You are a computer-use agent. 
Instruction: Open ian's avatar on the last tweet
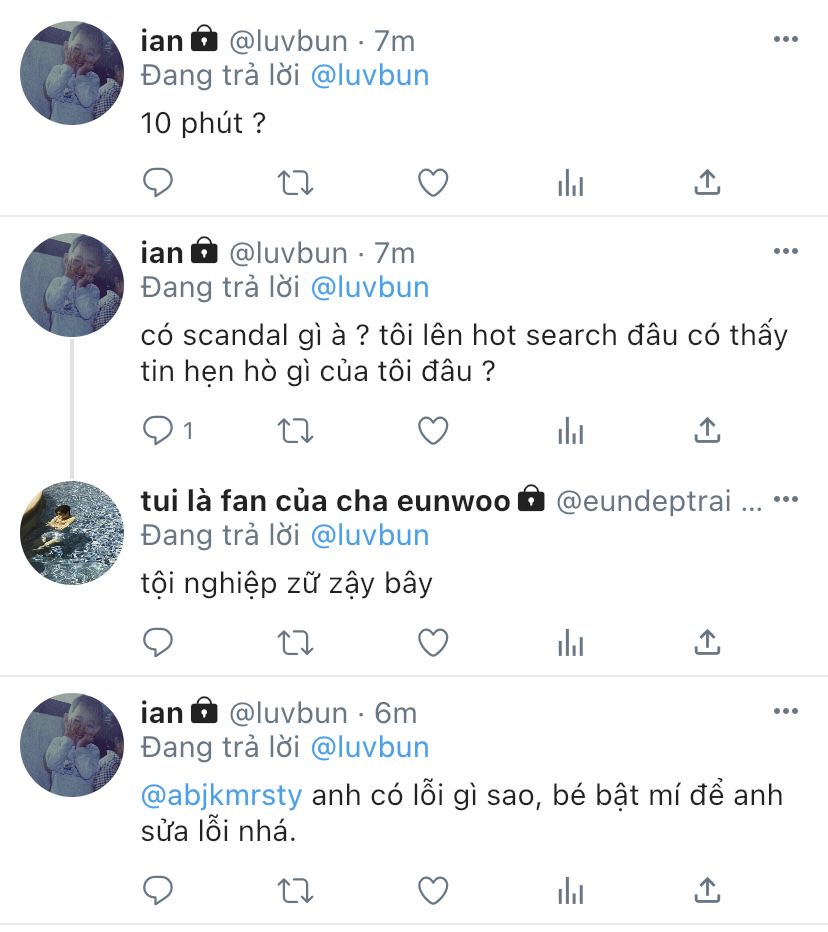click(x=72, y=745)
